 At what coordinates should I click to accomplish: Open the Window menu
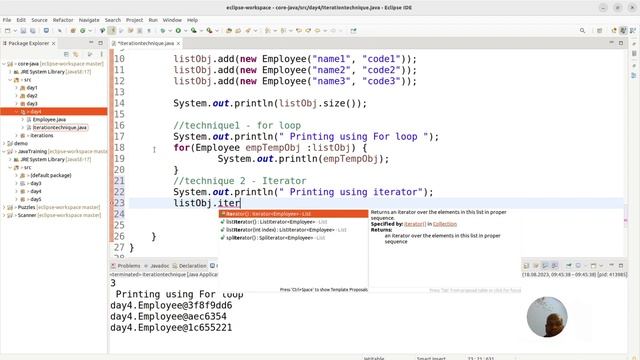[172, 20]
